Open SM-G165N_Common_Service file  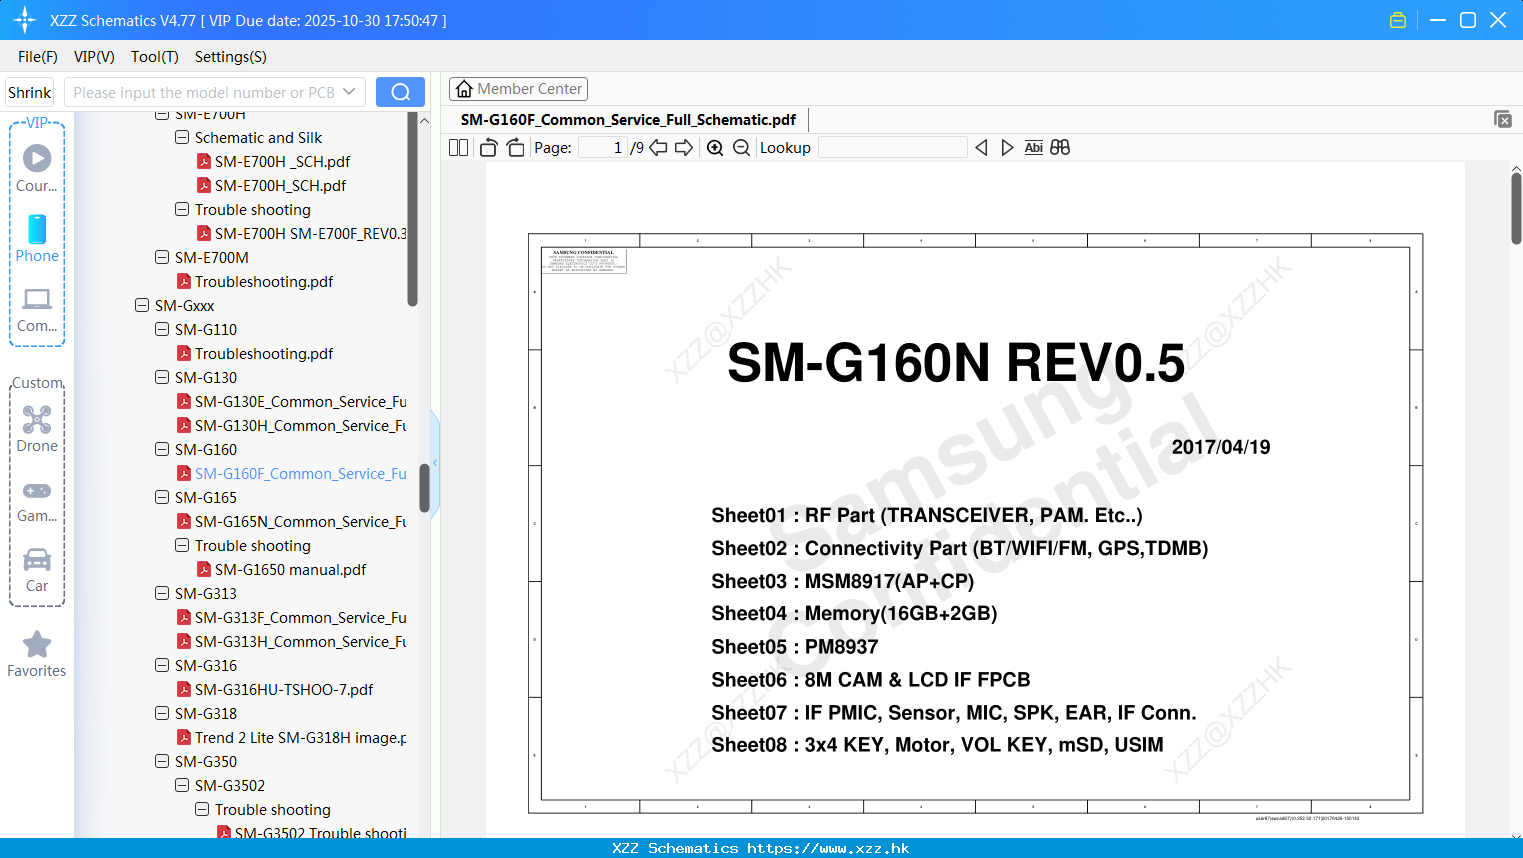[300, 521]
